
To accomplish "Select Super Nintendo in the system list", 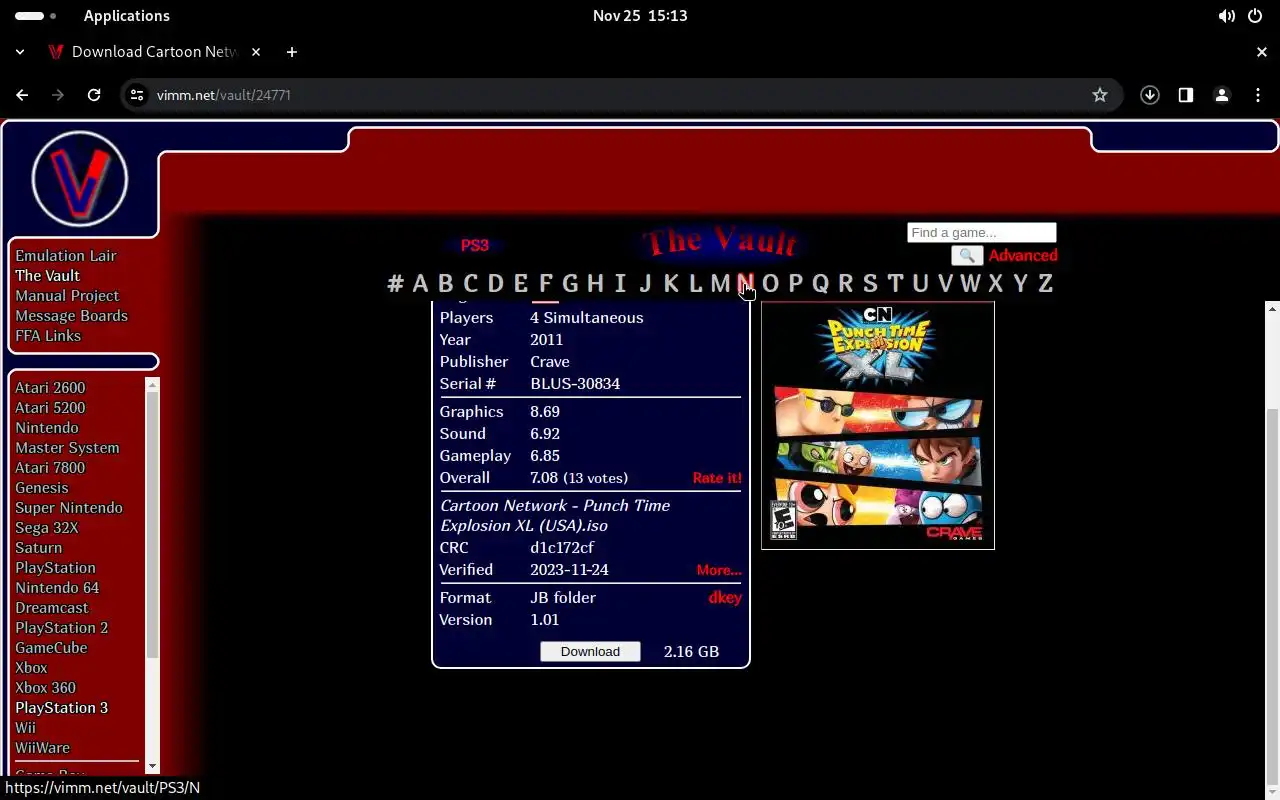I will pyautogui.click(x=69, y=508).
